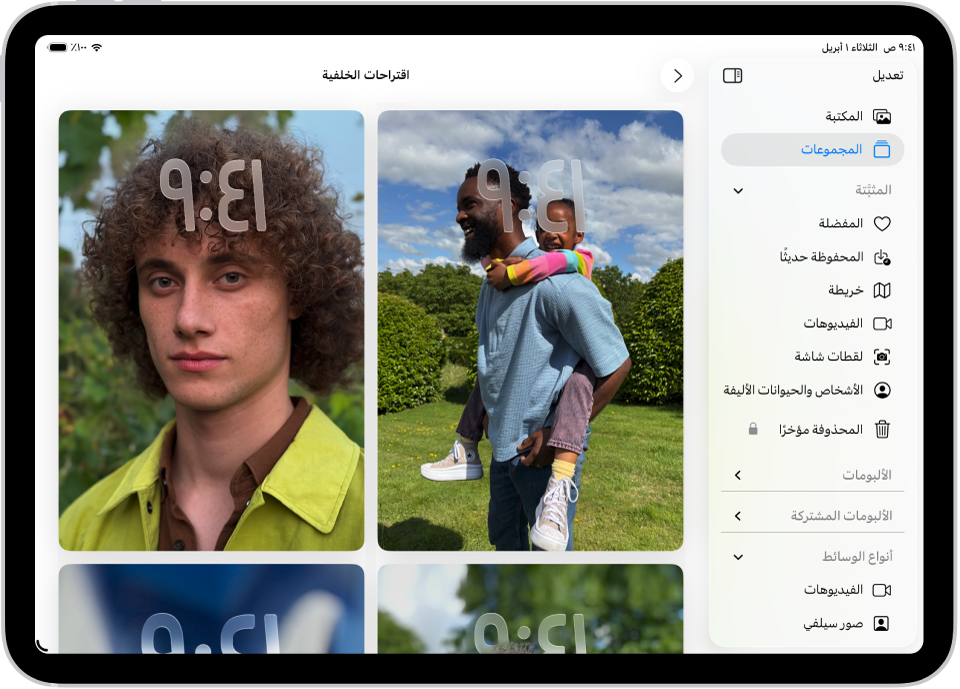This screenshot has width=960, height=689.
Task: Open الأشخاص والحيوانات الأليفة item
Action: pos(812,390)
